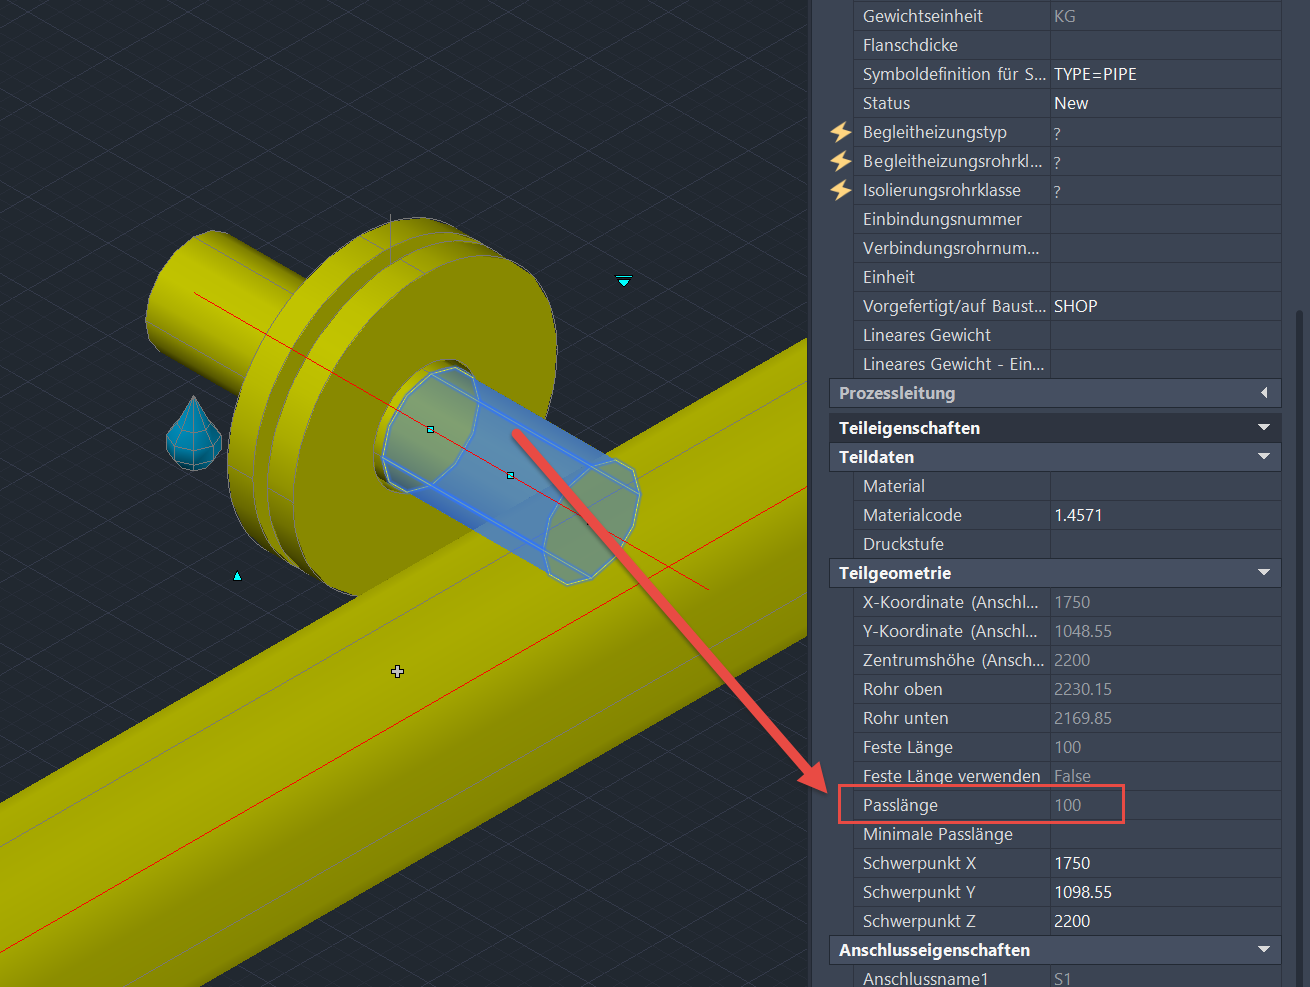This screenshot has width=1310, height=987.
Task: Collapse the Teilgeometrie section
Action: pos(1265,573)
